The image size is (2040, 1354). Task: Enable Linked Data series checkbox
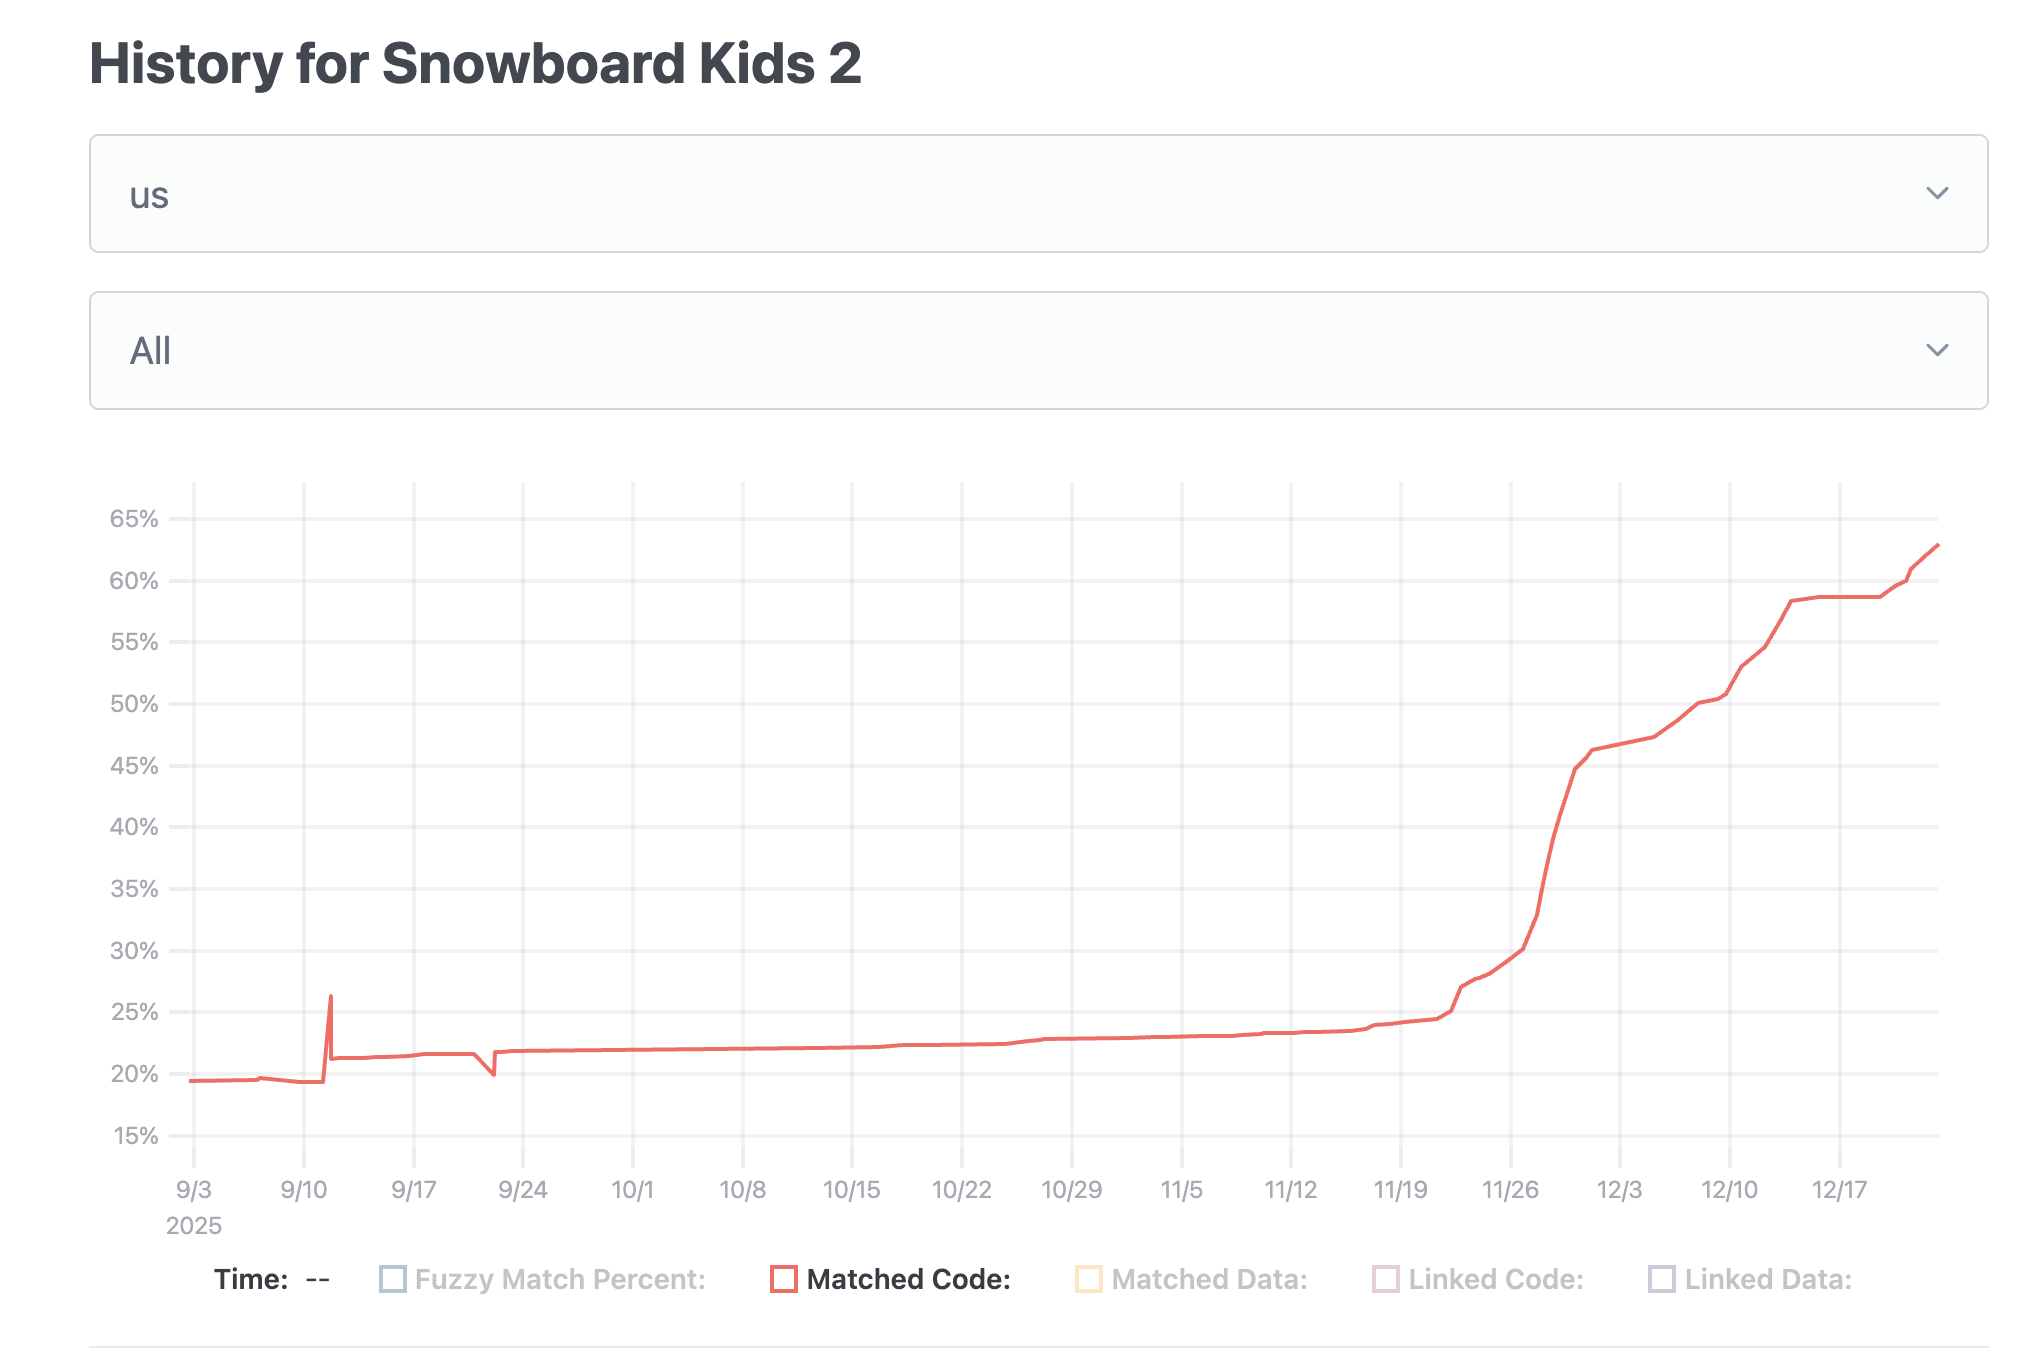[x=1661, y=1279]
